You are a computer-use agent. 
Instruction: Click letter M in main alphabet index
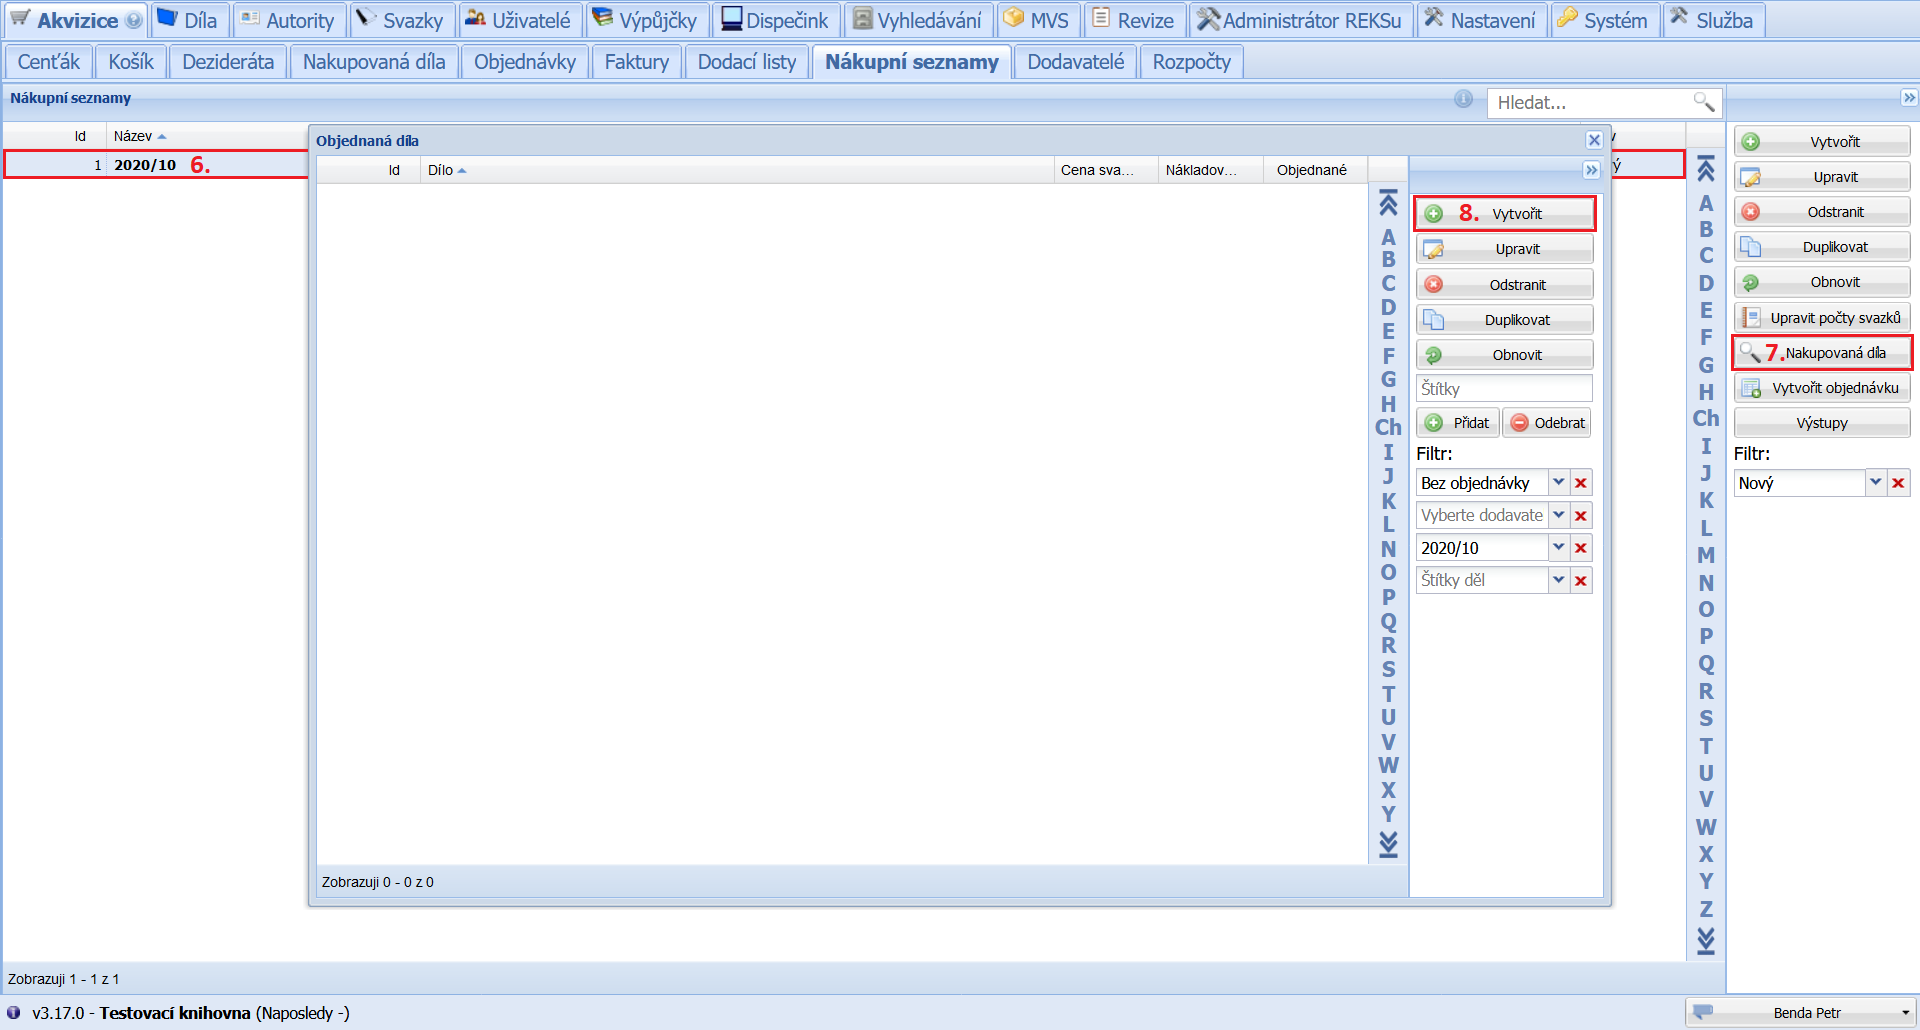point(1706,555)
